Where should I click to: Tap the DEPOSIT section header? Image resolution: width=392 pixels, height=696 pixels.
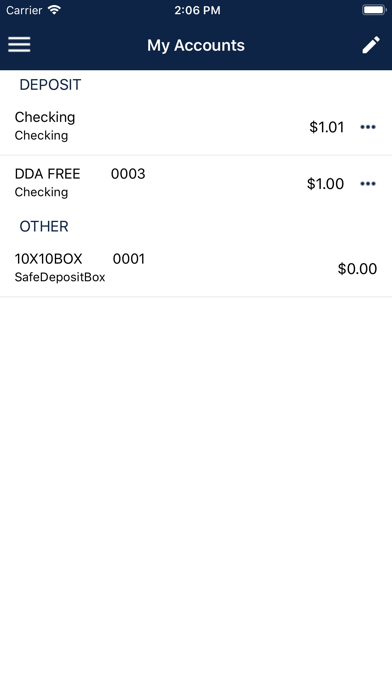tap(50, 84)
